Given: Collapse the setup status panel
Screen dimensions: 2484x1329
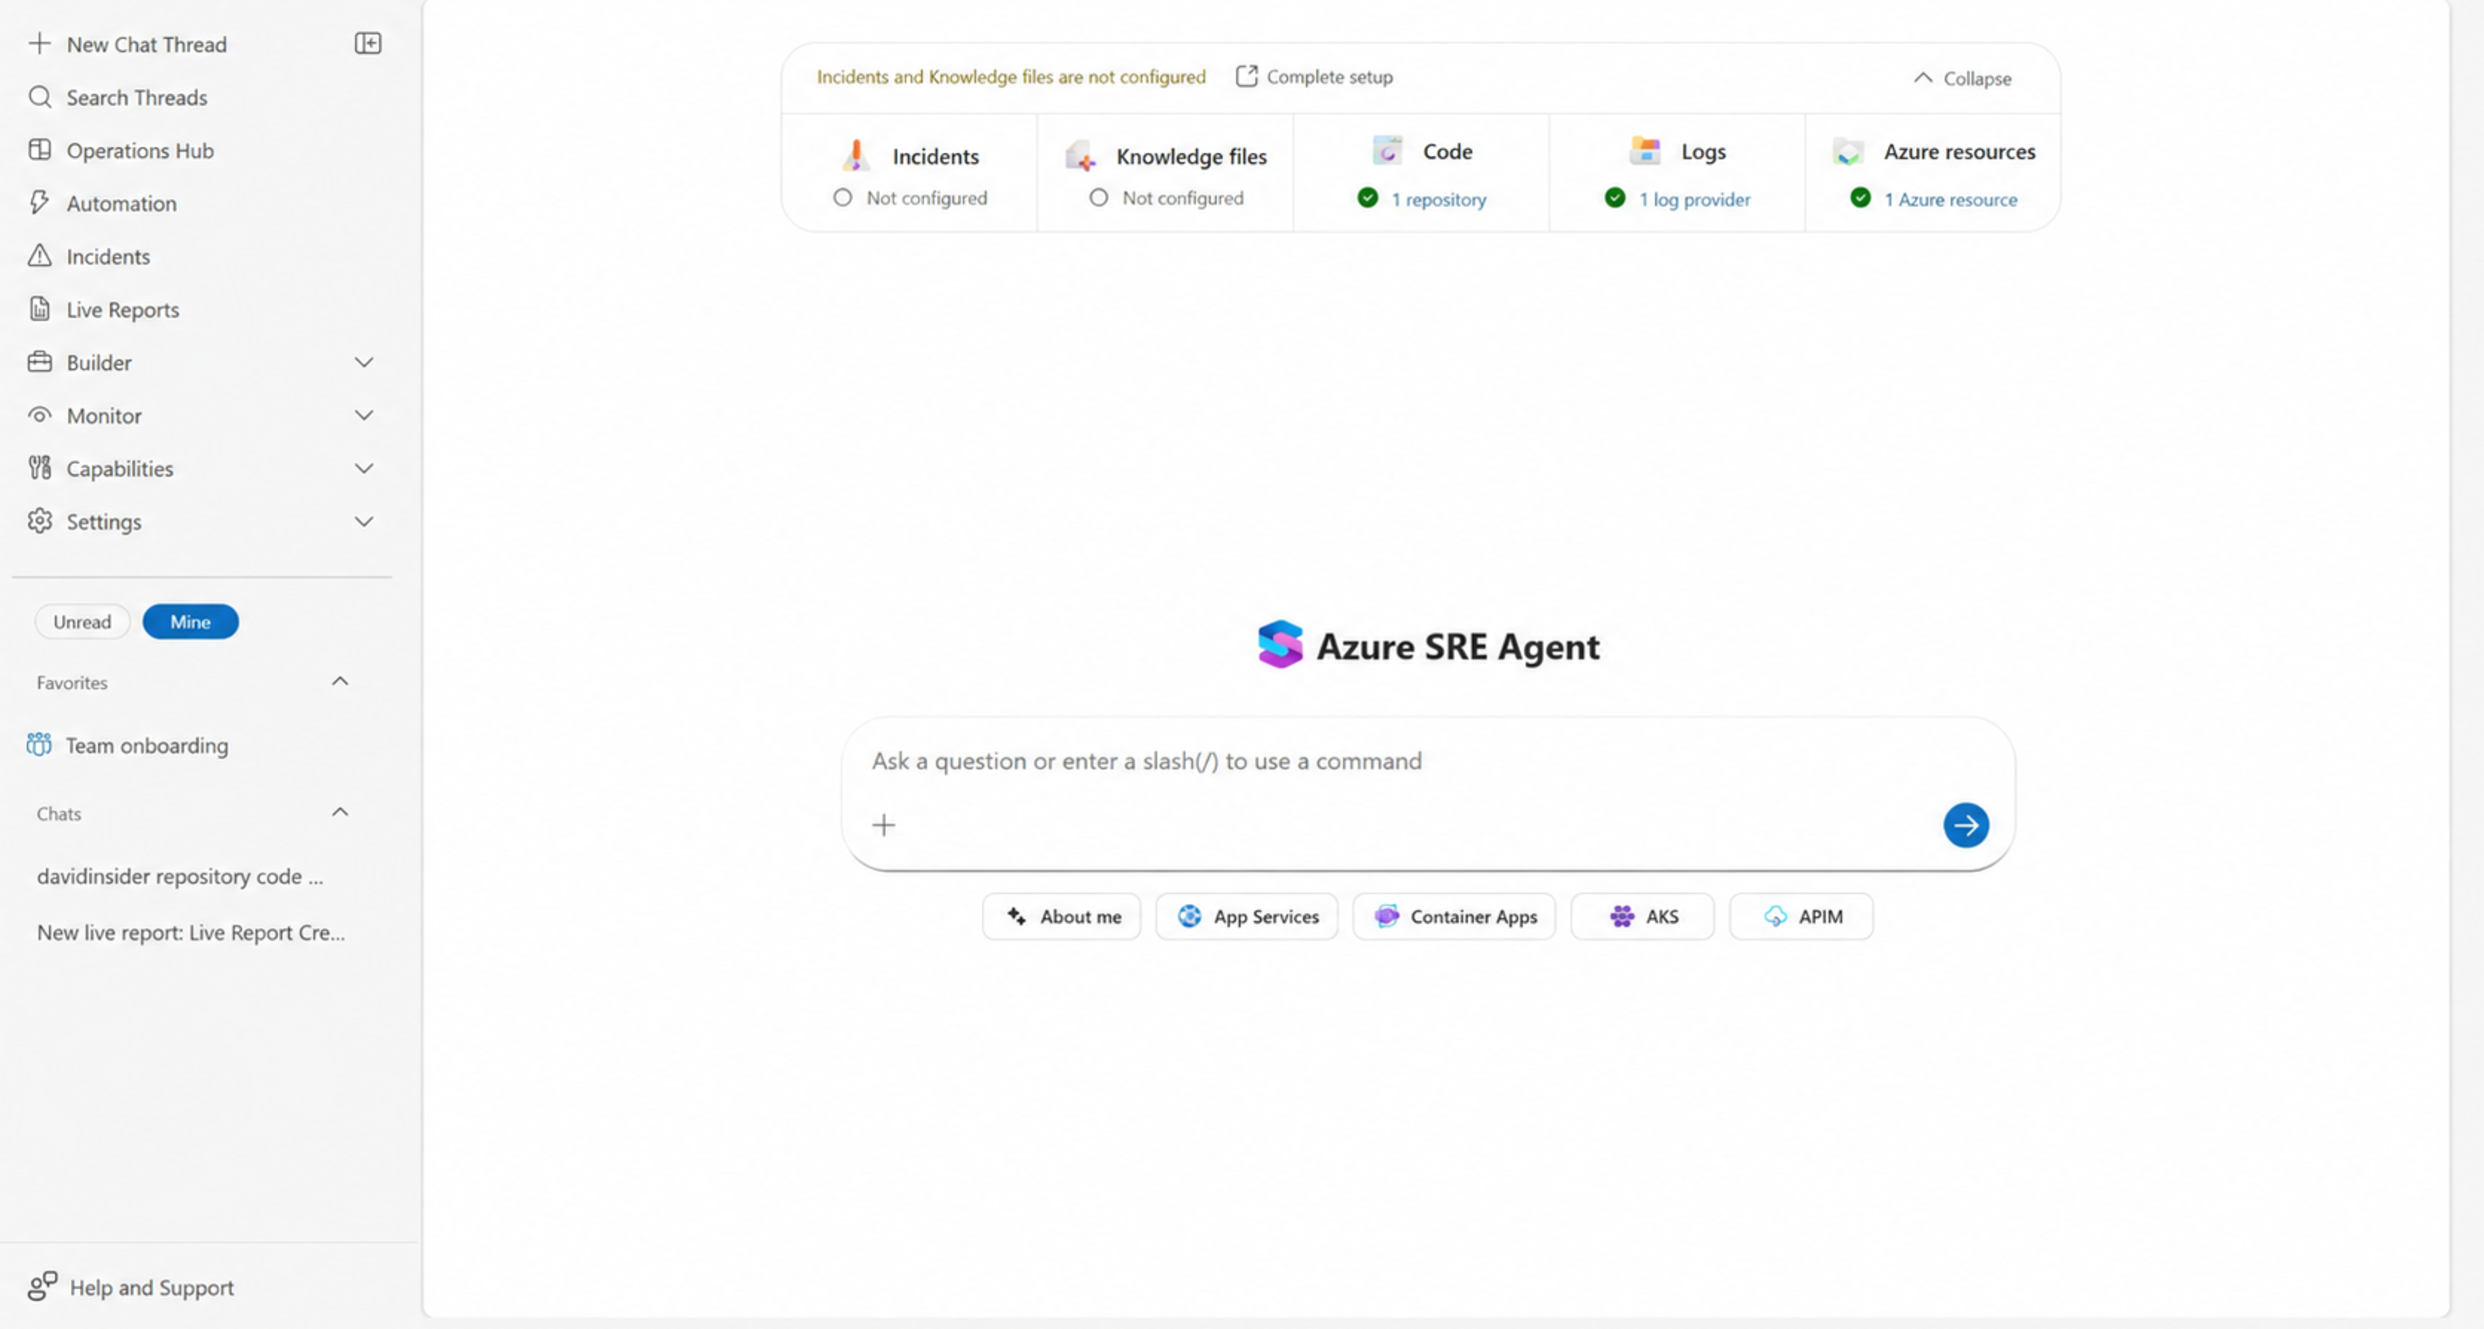Looking at the screenshot, I should 1962,78.
